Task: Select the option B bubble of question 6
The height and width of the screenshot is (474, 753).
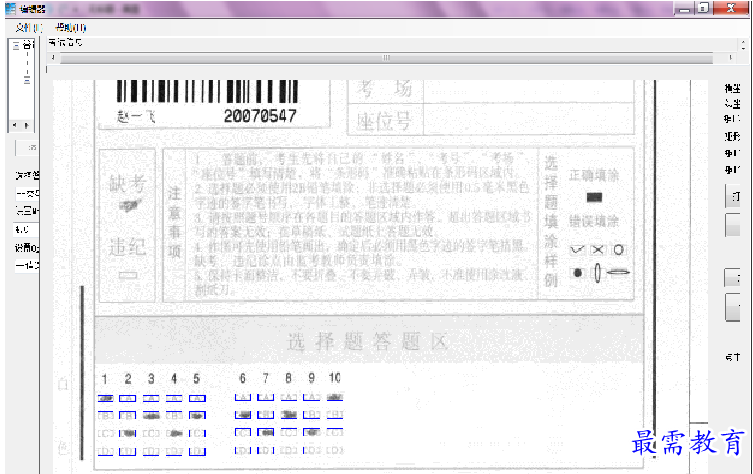Action: click(243, 414)
